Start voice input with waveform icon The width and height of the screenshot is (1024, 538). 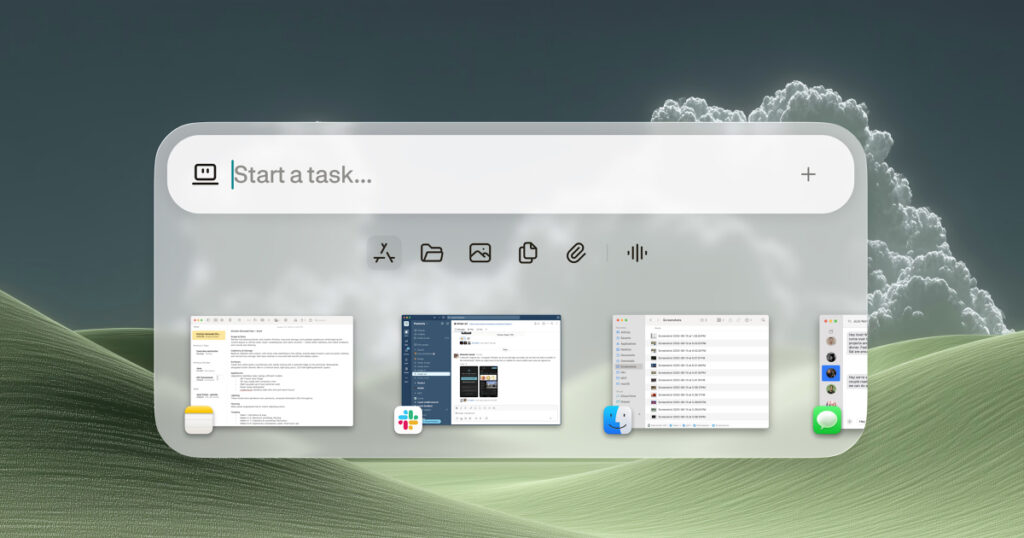click(x=637, y=253)
